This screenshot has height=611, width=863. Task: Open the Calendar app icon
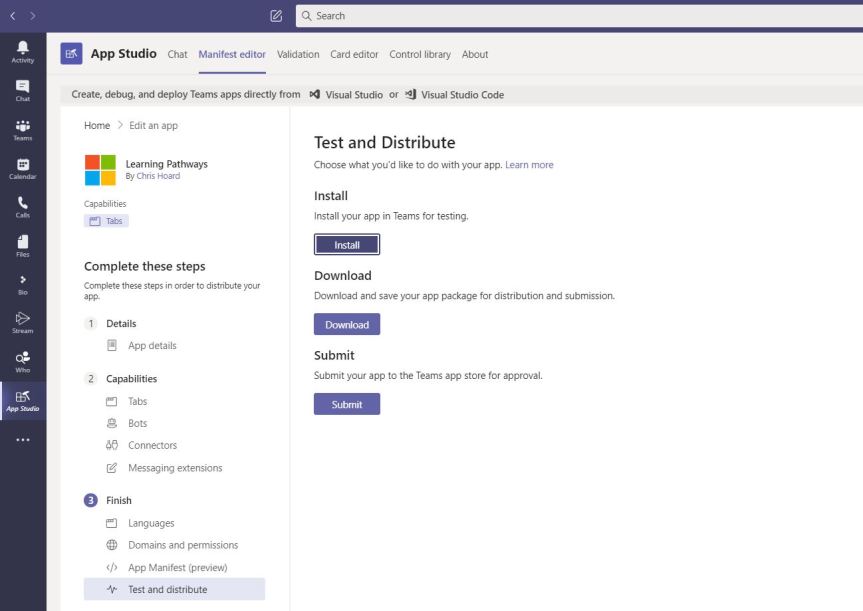click(x=22, y=169)
